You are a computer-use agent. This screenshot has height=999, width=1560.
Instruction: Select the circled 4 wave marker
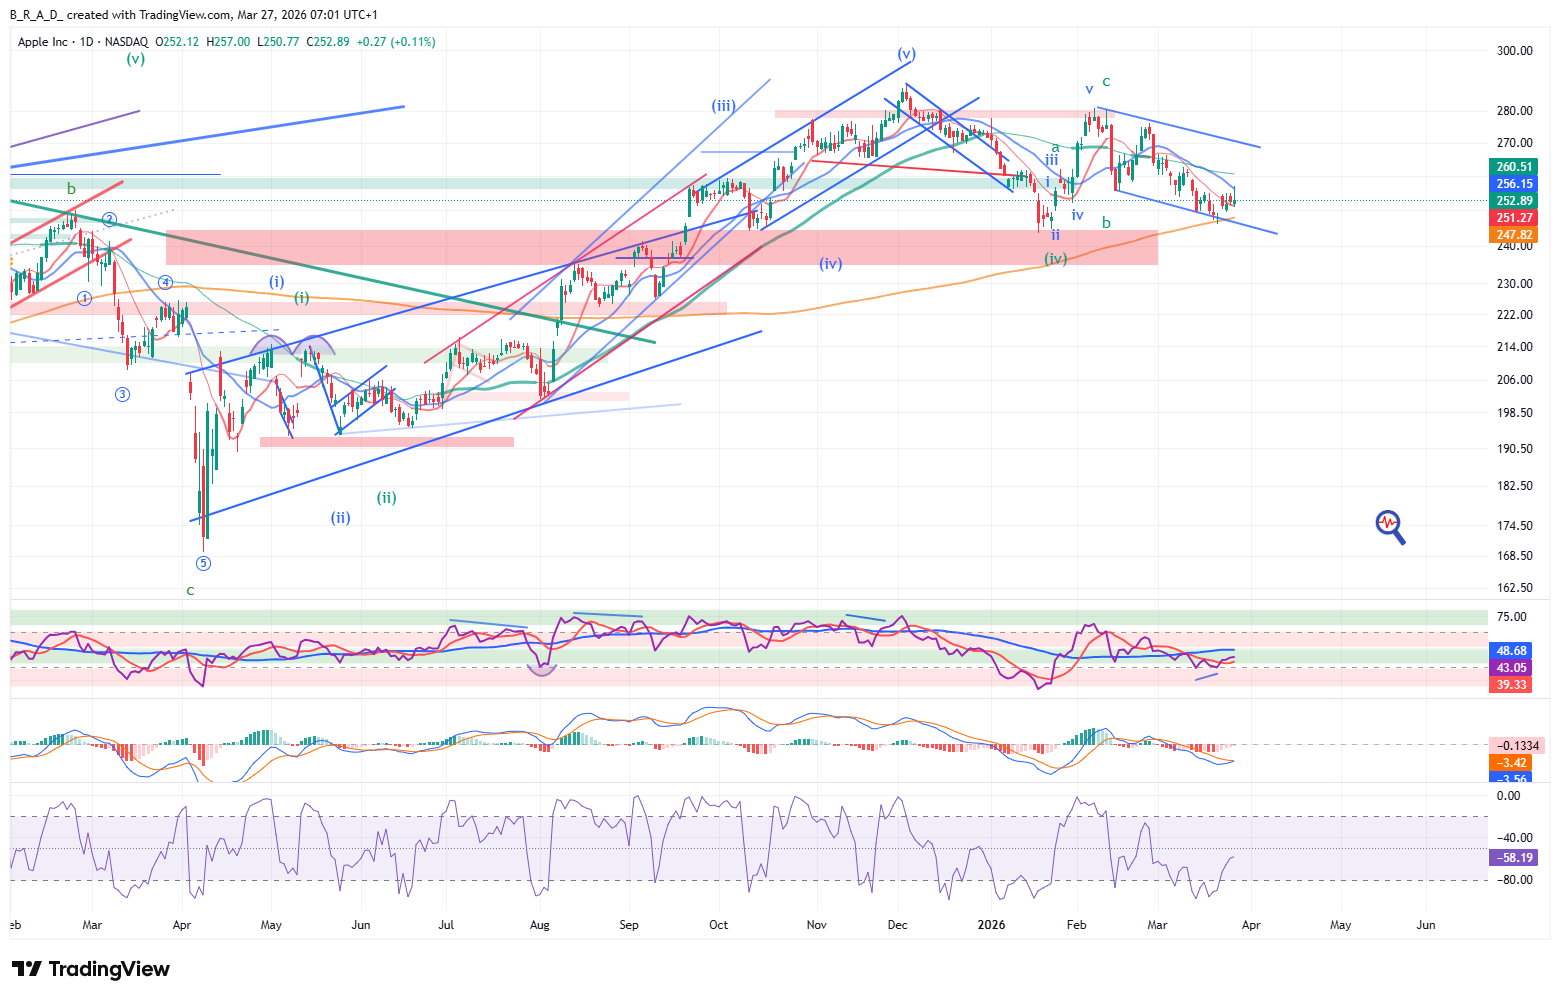click(x=165, y=282)
